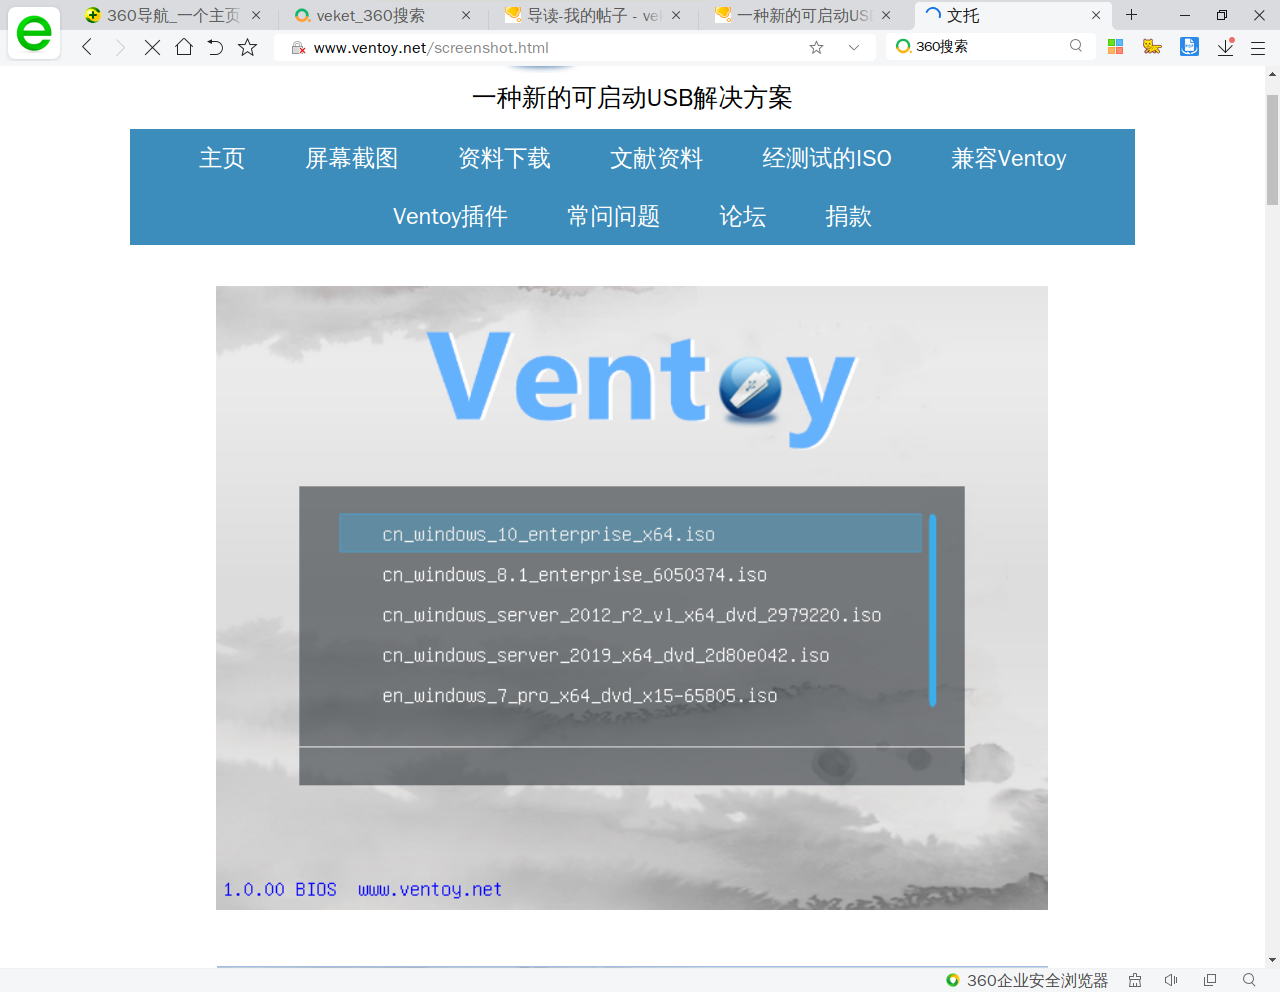Open the home page icon
Viewport: 1280px width, 992px height.
point(184,47)
